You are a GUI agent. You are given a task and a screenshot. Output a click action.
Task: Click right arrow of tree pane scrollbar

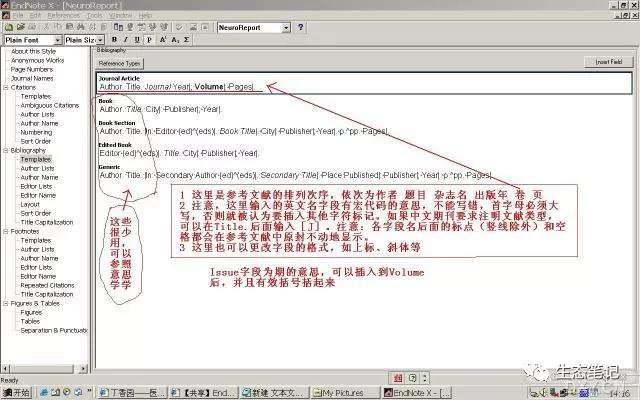(x=83, y=369)
